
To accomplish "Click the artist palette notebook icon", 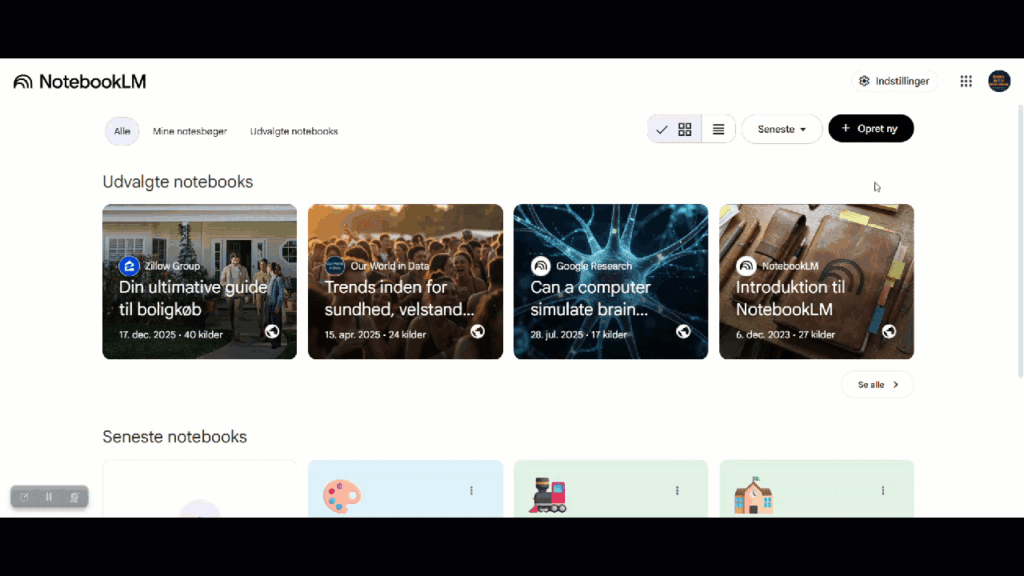I will pyautogui.click(x=342, y=495).
